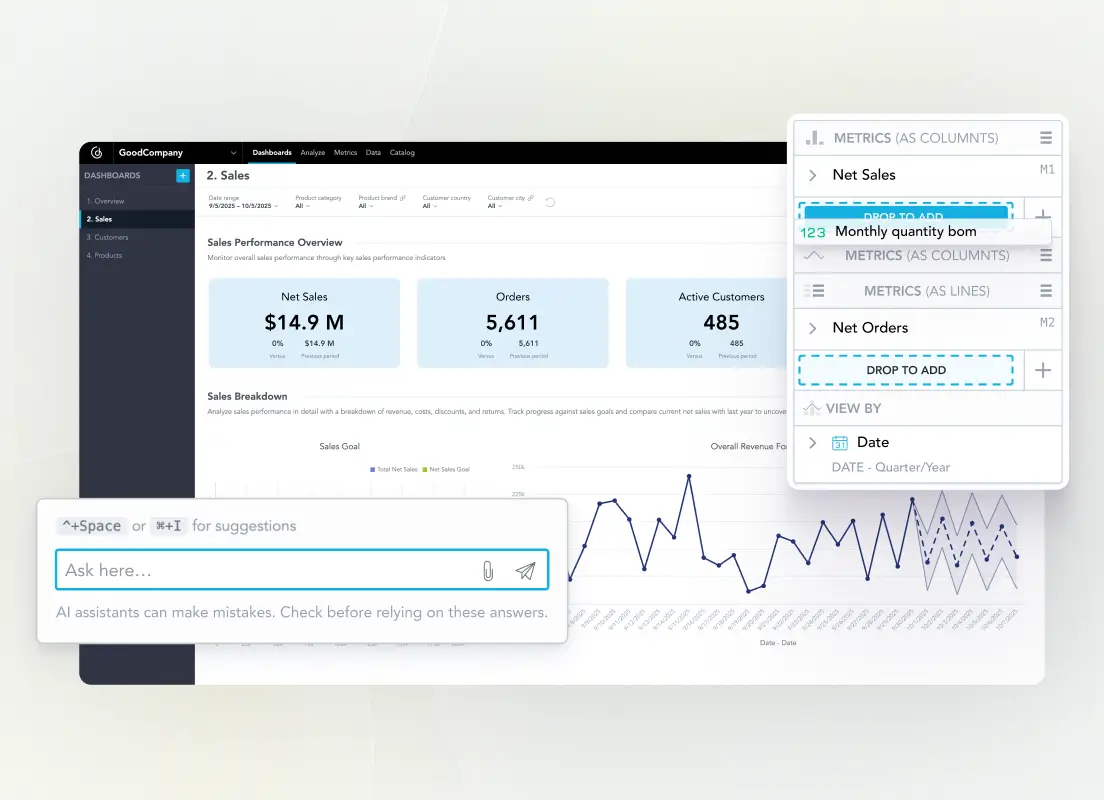Screen dimensions: 1104x800
Task: Click the paperclip attachment icon in the ask bar
Action: click(x=489, y=570)
